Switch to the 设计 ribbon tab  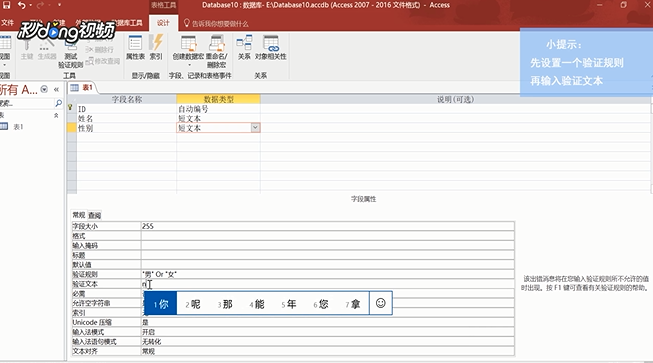[x=163, y=23]
